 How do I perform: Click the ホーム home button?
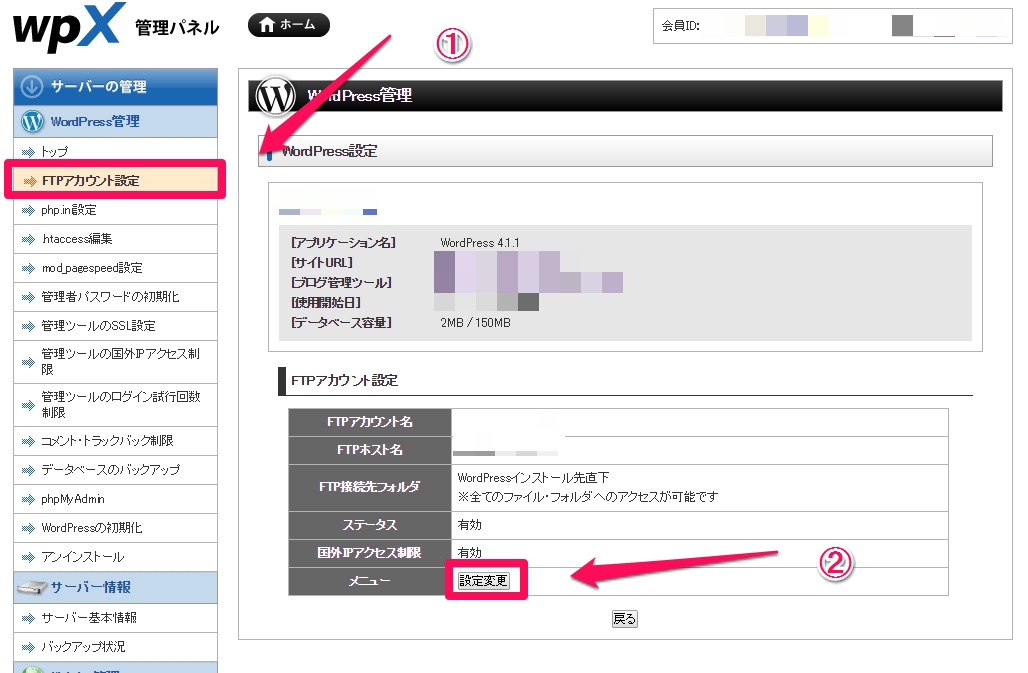pyautogui.click(x=288, y=25)
